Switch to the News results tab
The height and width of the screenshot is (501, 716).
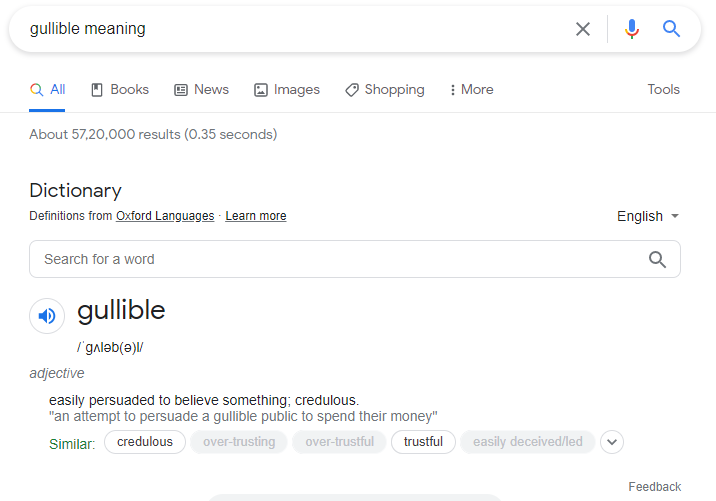coord(201,89)
